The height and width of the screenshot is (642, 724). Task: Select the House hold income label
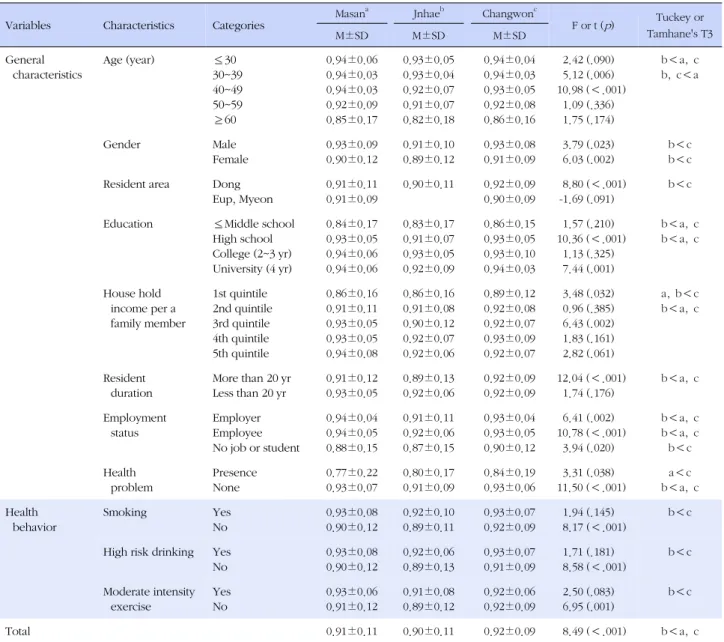(144, 309)
